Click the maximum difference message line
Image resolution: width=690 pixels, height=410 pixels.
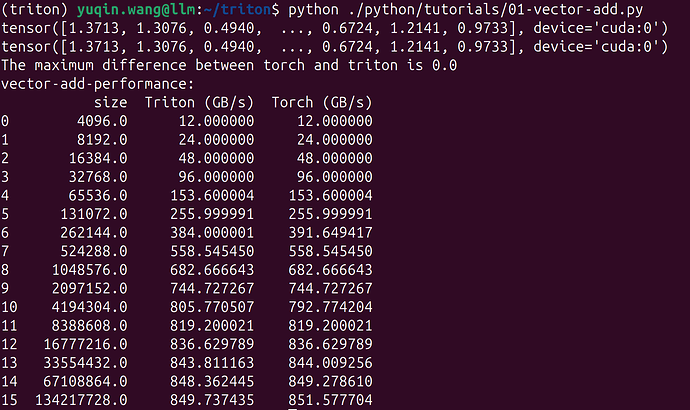[x=230, y=65]
